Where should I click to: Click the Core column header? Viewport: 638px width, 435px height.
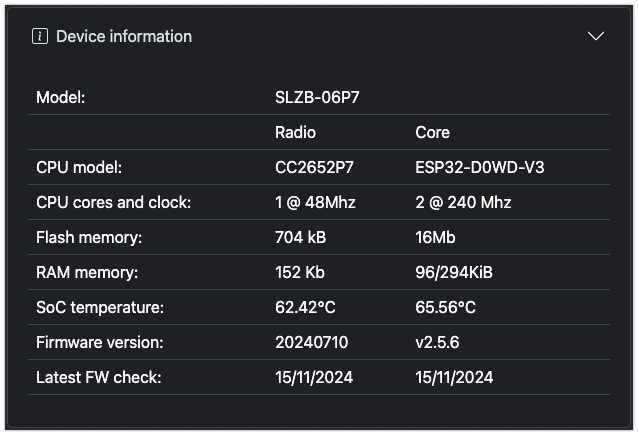(433, 132)
